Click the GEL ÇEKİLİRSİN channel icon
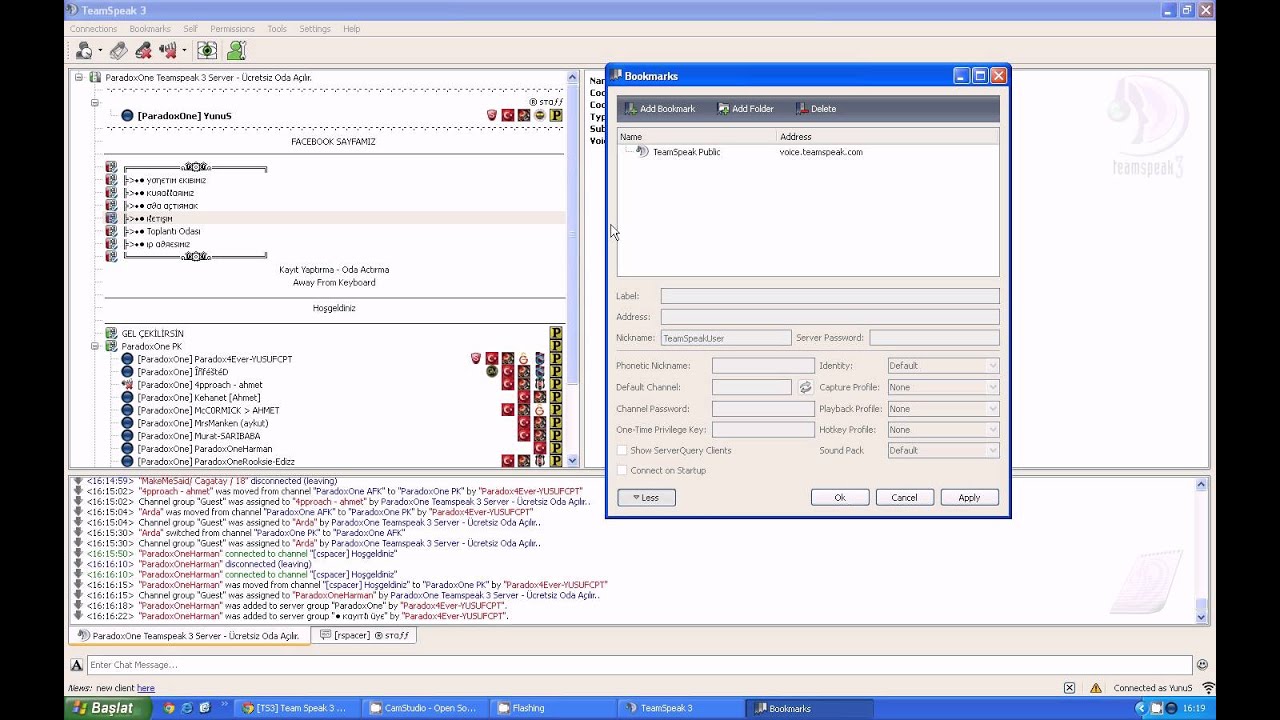 (x=111, y=333)
